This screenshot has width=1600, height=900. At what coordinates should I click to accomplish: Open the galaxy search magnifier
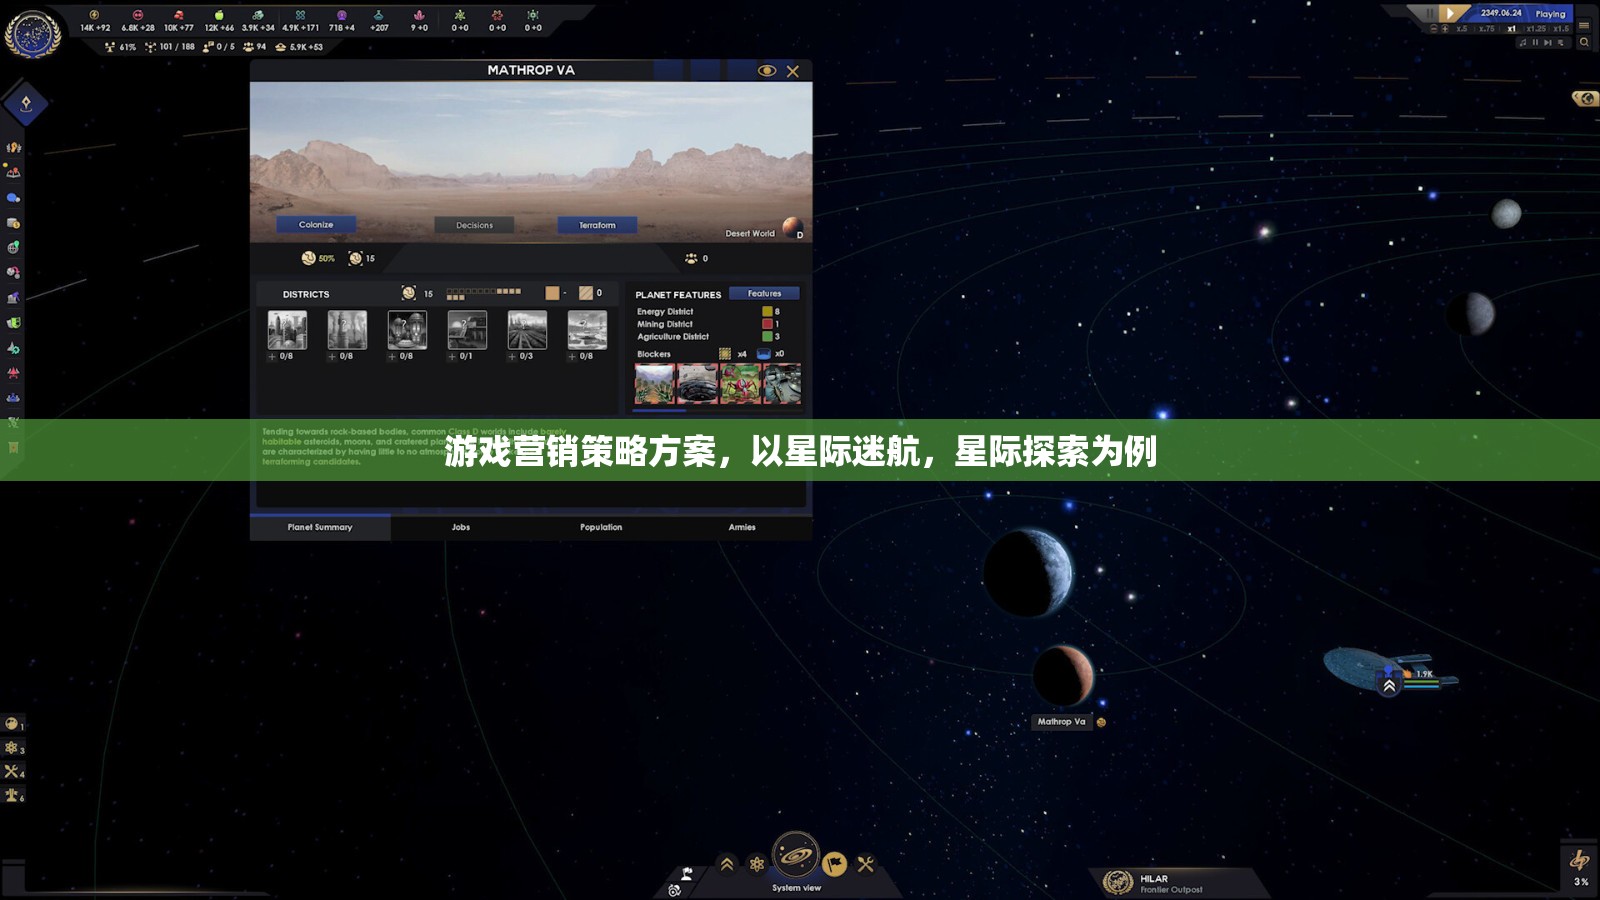tap(1584, 42)
